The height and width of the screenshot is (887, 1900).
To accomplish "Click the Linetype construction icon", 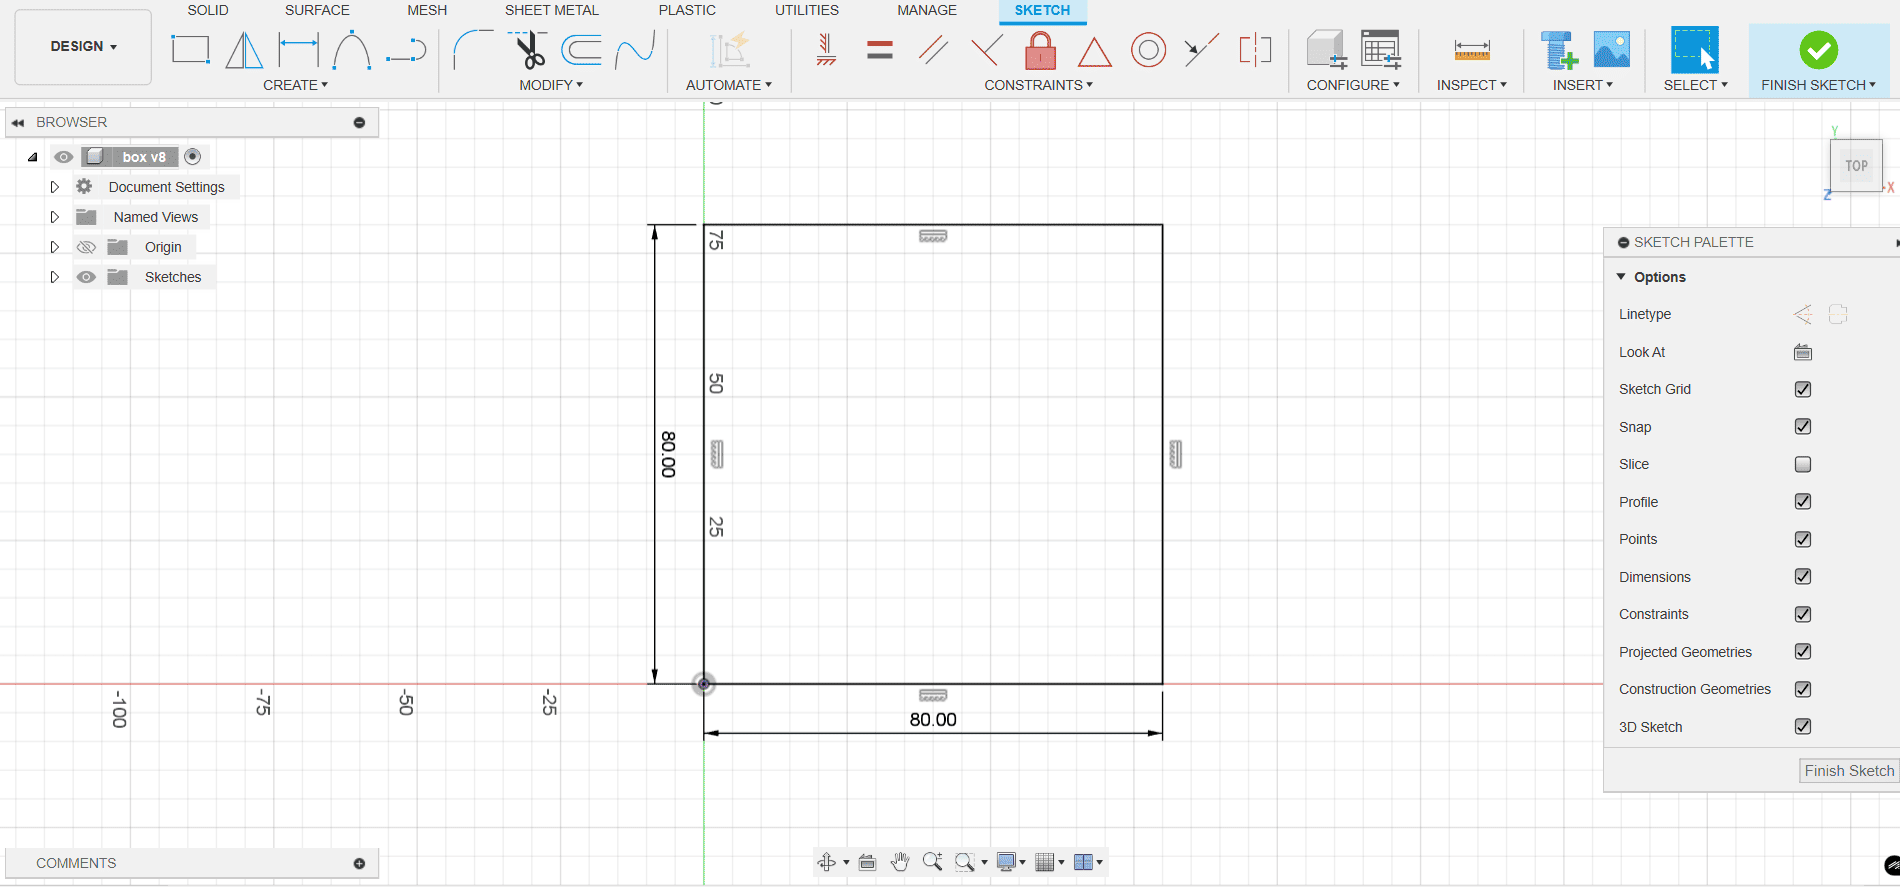I will tap(1803, 314).
